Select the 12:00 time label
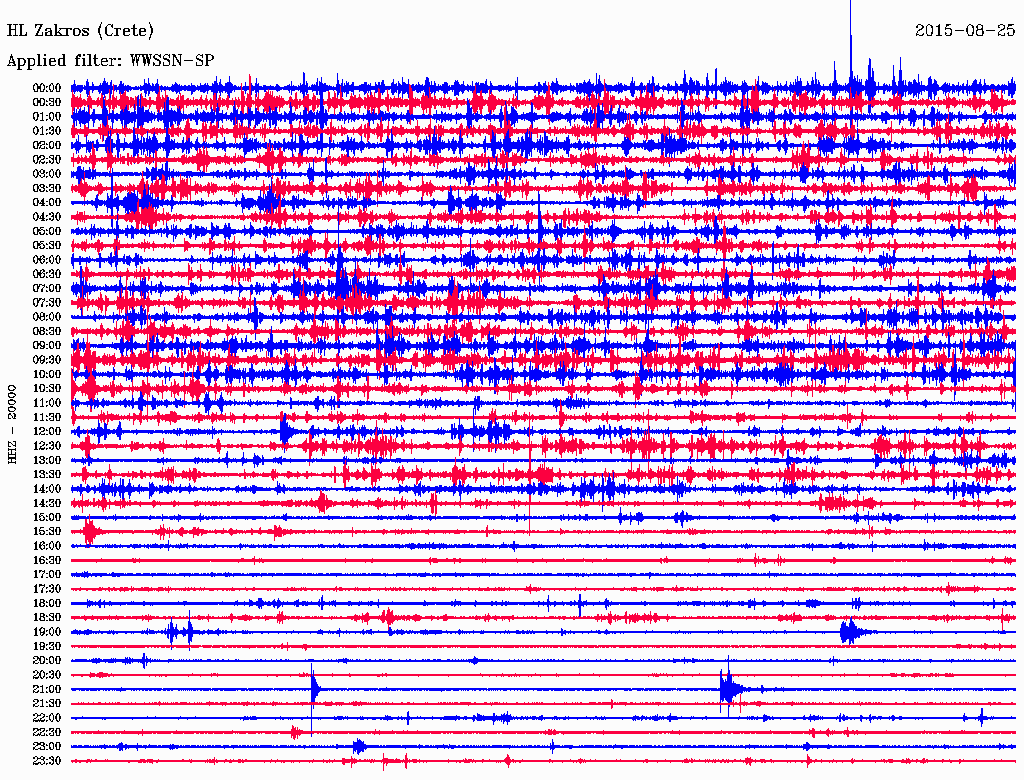1024x780 pixels. click(47, 432)
